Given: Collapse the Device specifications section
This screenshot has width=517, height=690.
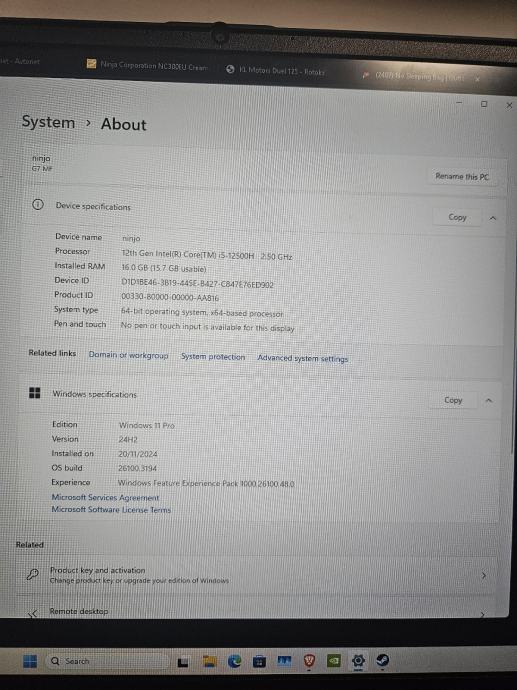Looking at the screenshot, I should pyautogui.click(x=493, y=218).
